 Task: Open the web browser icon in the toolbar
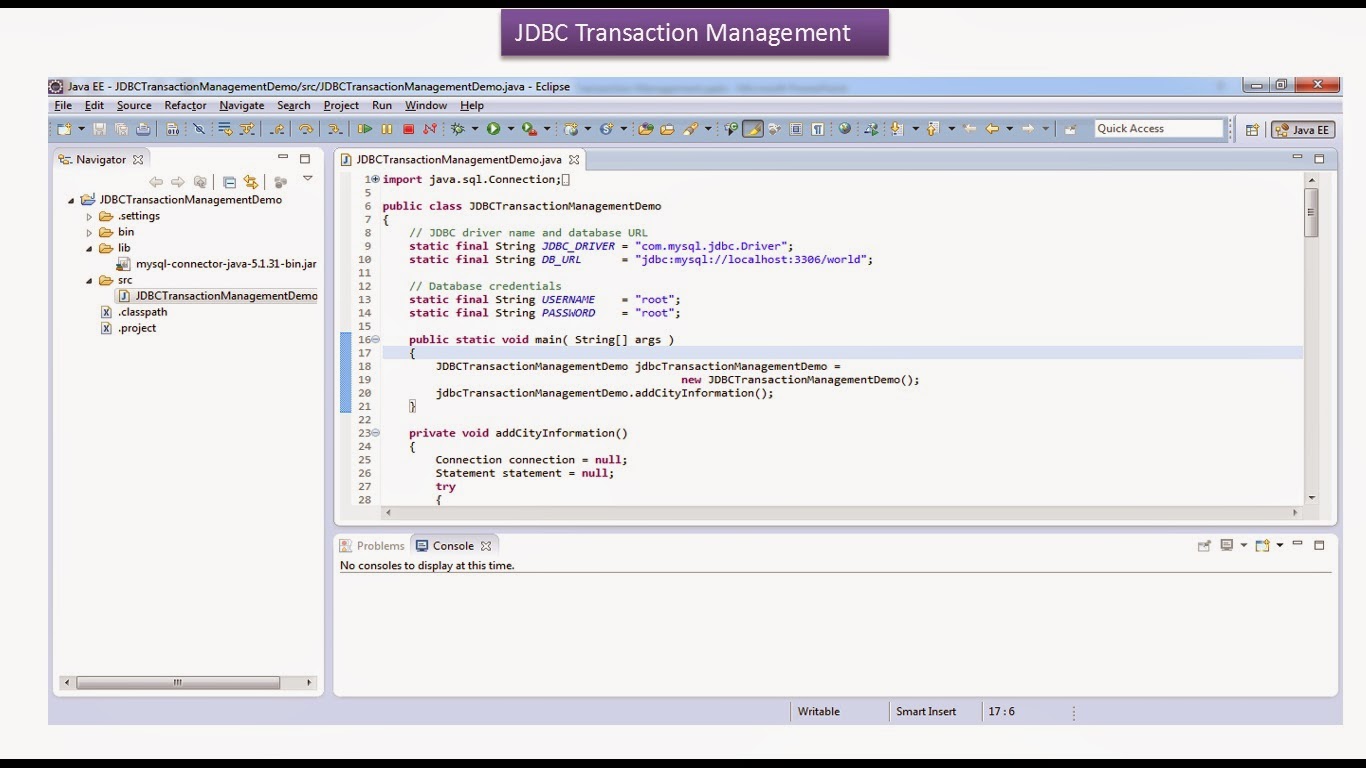coord(844,128)
